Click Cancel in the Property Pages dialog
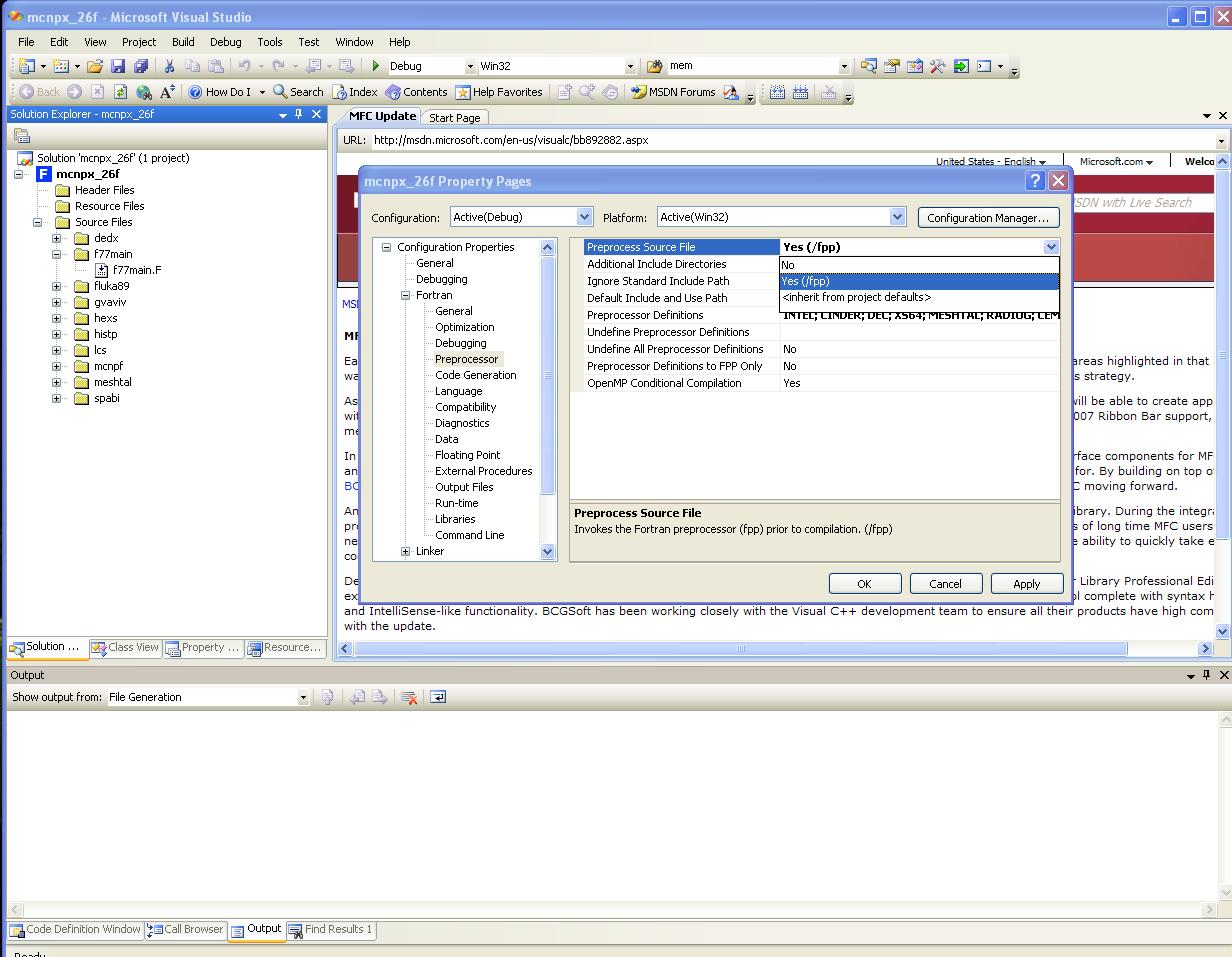The image size is (1232, 957). tap(945, 584)
